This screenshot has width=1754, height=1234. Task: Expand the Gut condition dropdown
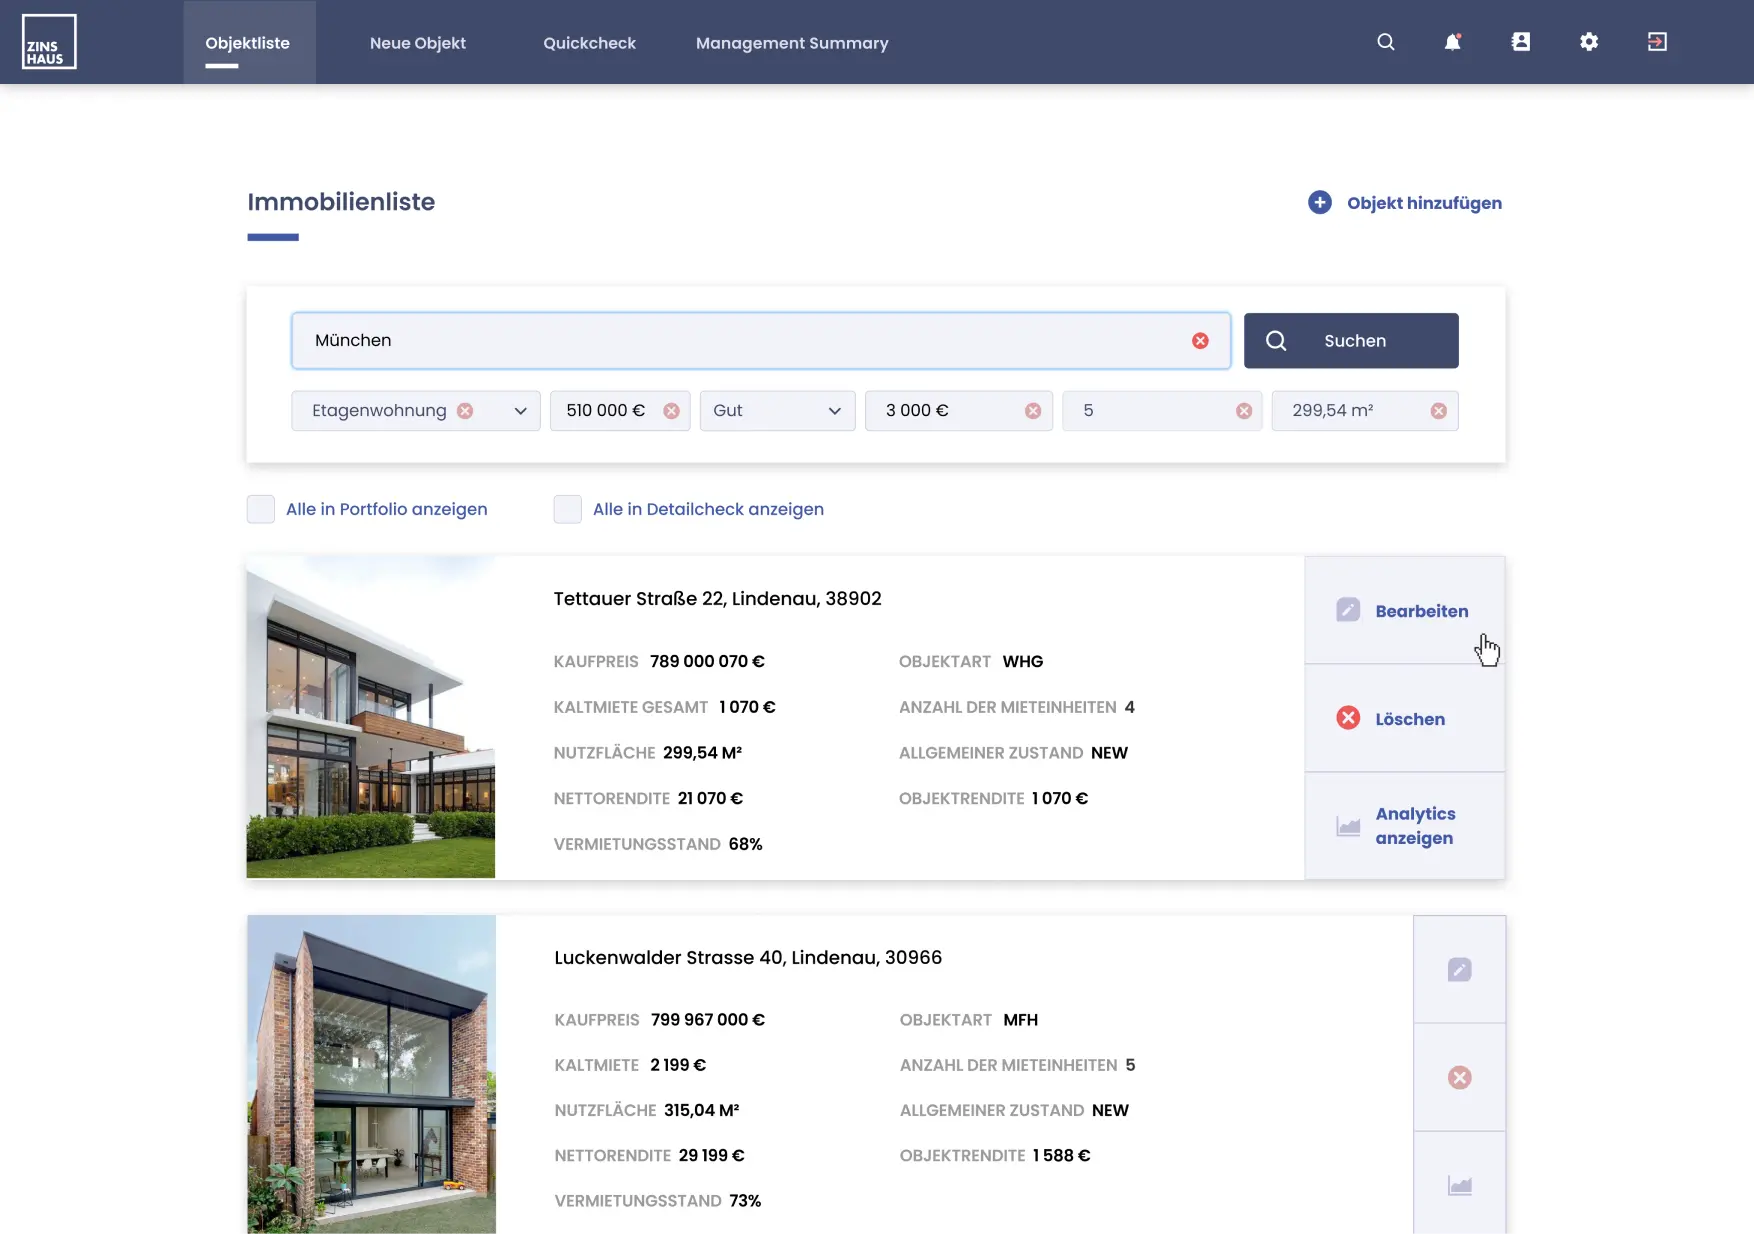[x=834, y=410]
